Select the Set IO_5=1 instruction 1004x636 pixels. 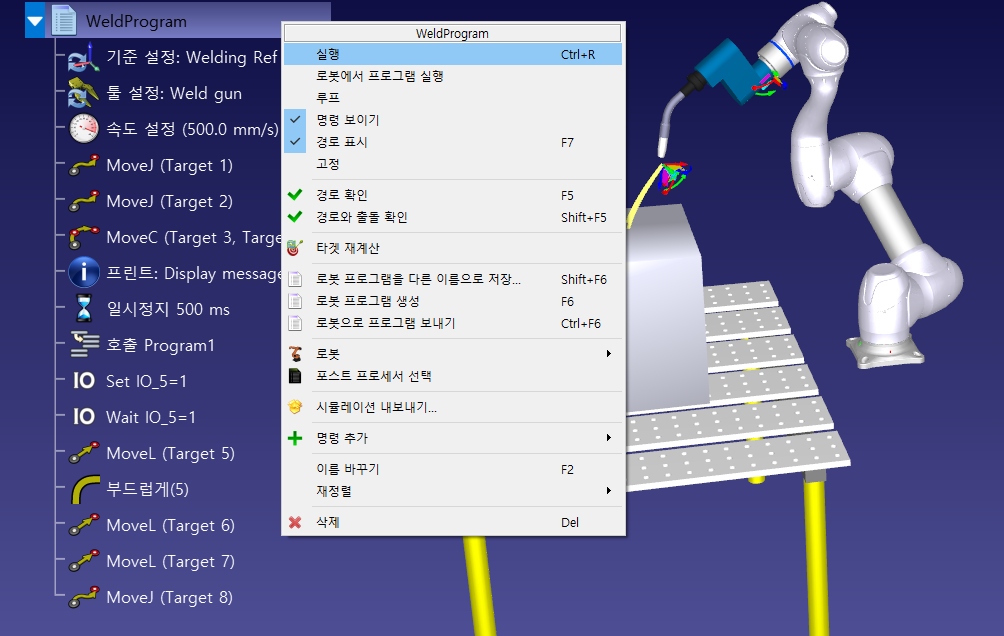click(x=146, y=381)
